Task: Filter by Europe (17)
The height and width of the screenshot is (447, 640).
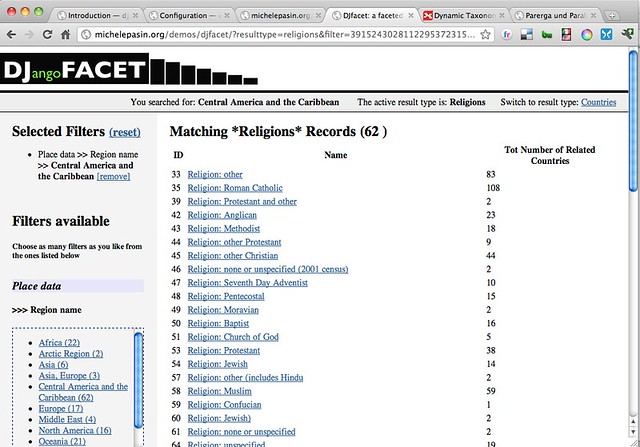Action: click(x=61, y=409)
